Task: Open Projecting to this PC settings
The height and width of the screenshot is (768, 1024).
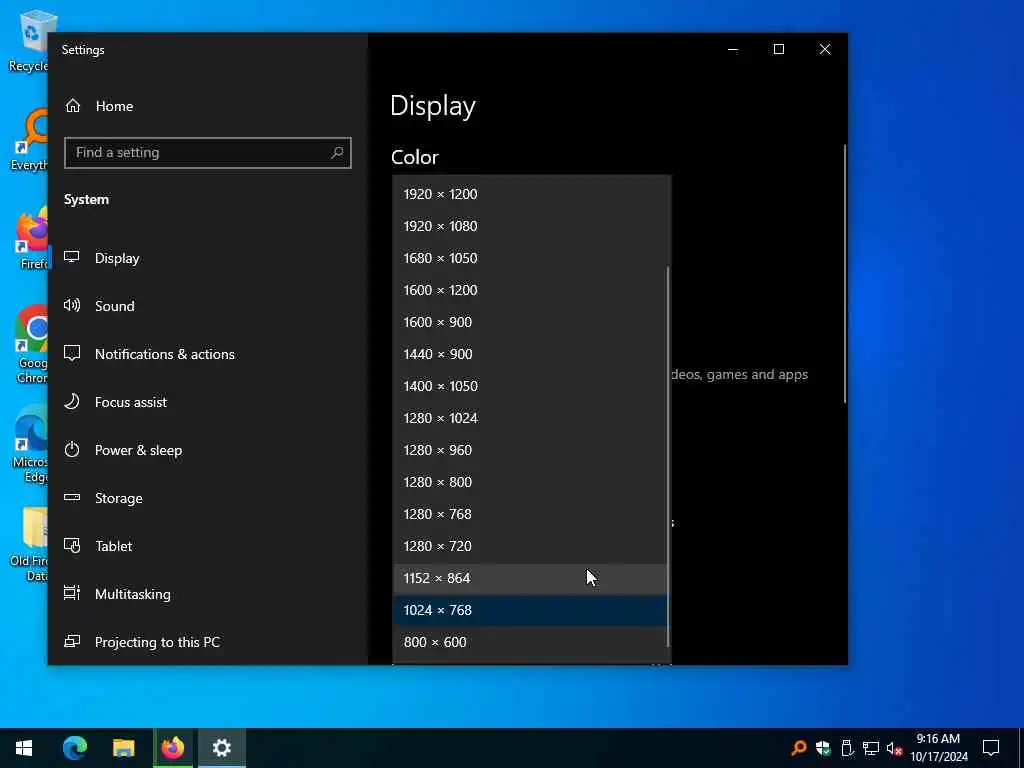Action: pyautogui.click(x=208, y=642)
